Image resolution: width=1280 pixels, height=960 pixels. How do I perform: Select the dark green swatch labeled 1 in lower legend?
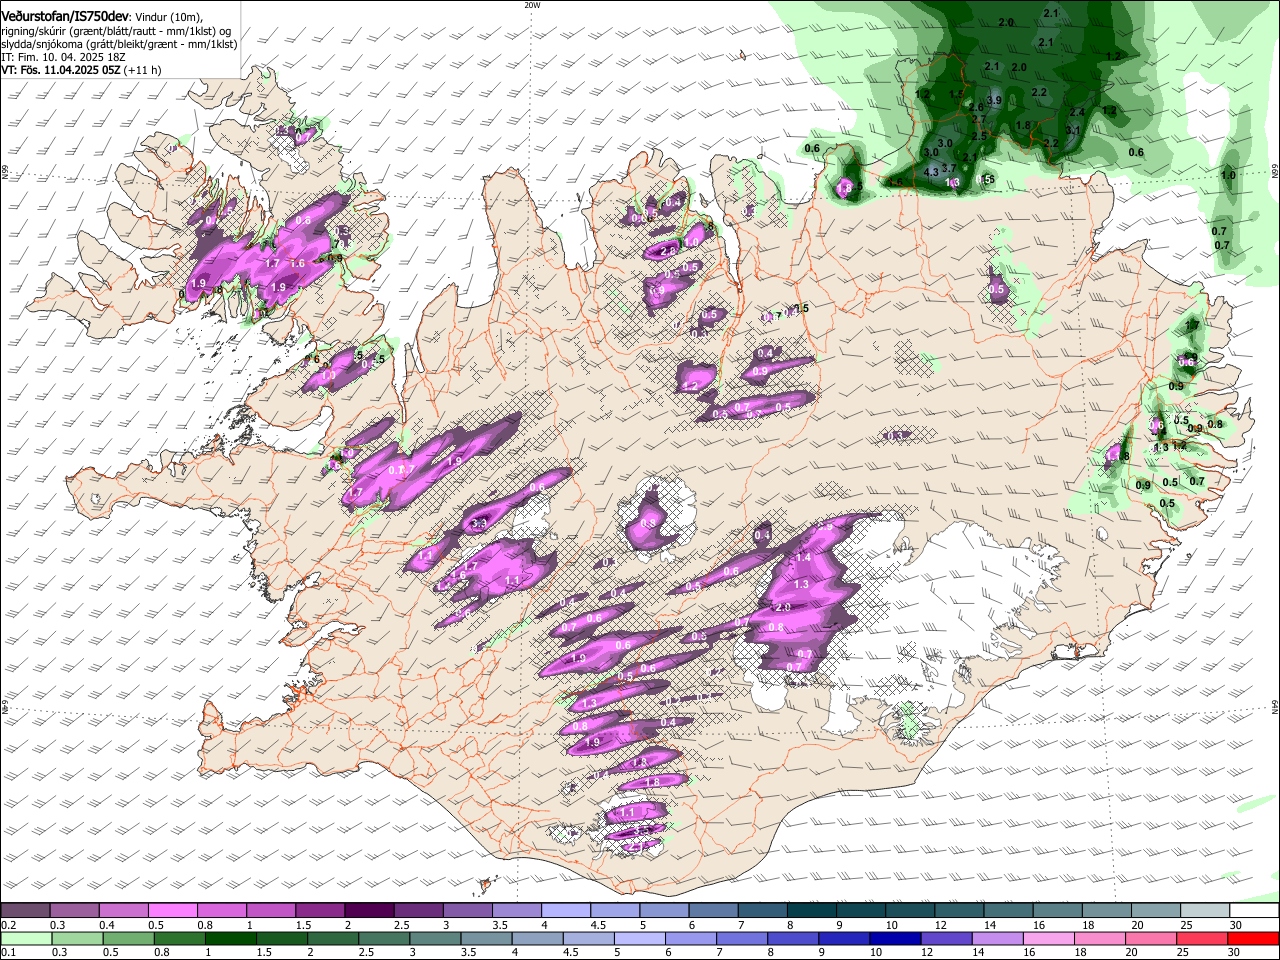pos(230,939)
